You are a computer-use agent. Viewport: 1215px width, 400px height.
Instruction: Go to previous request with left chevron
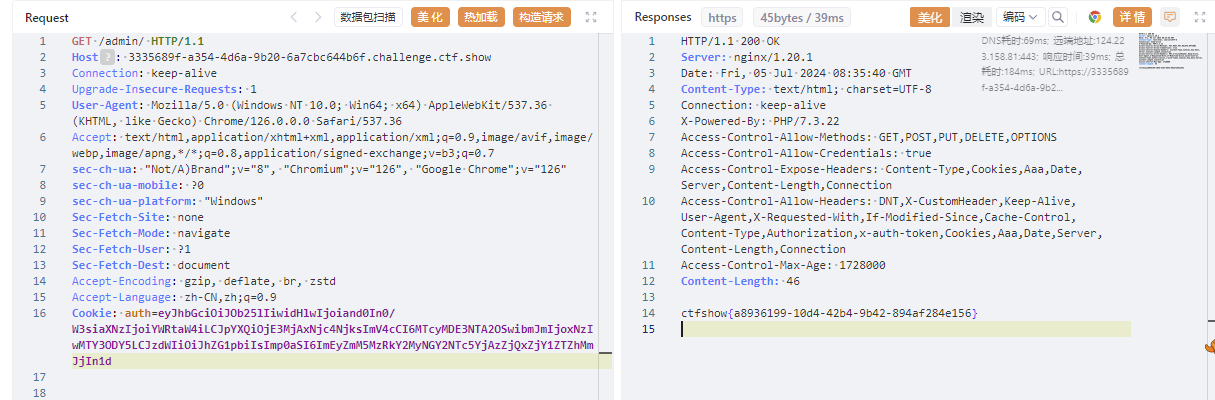coord(294,17)
